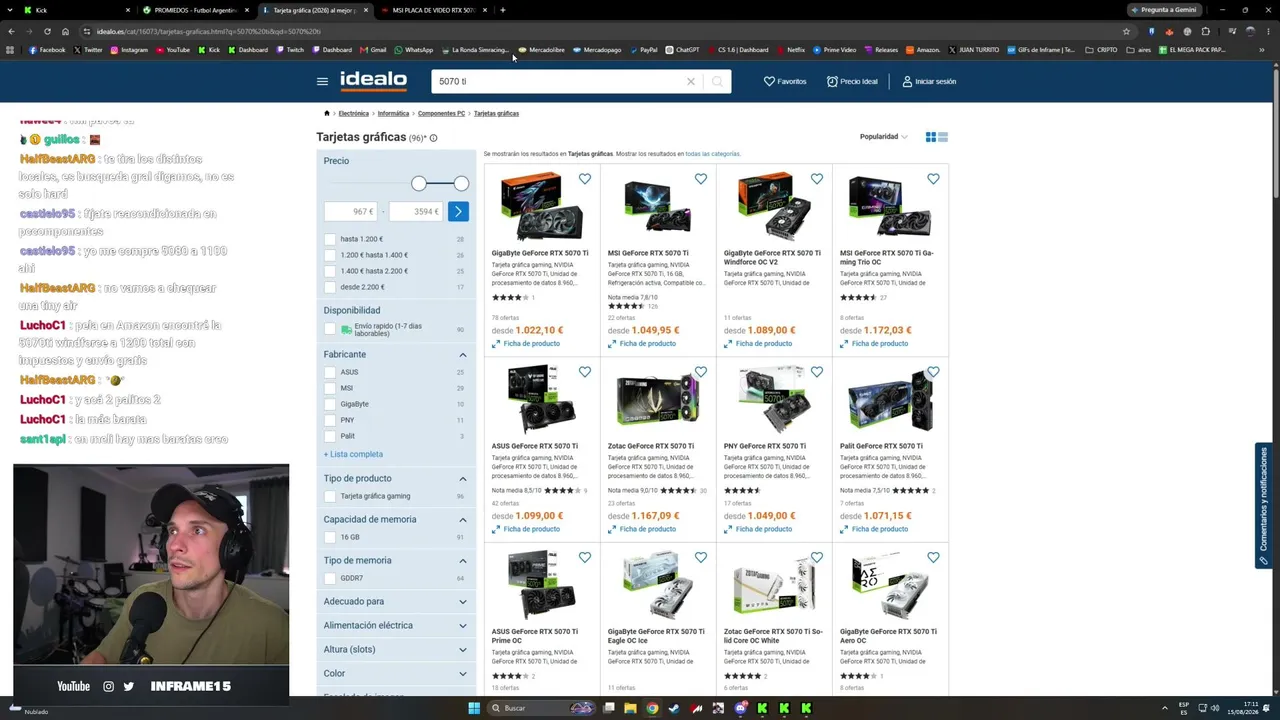Check the 'desde 2.200 €' filter
This screenshot has height=720, width=1280.
330,287
